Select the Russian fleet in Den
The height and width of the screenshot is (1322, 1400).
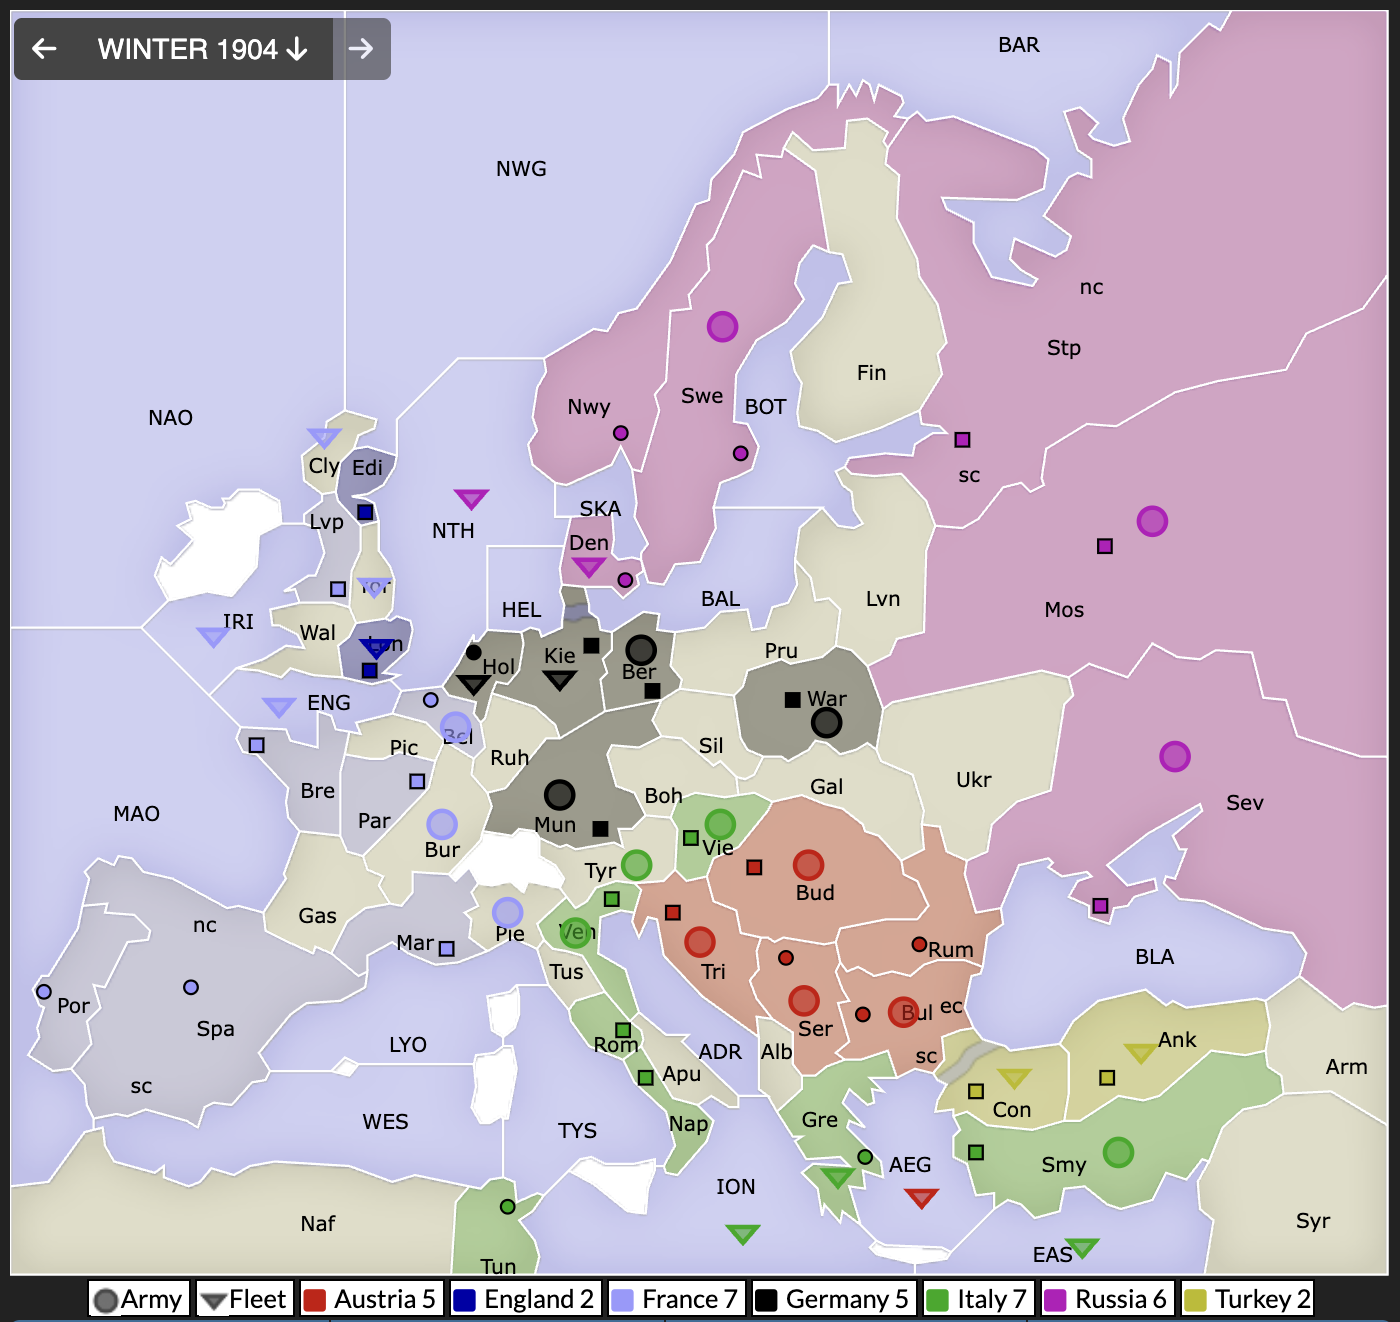point(588,567)
